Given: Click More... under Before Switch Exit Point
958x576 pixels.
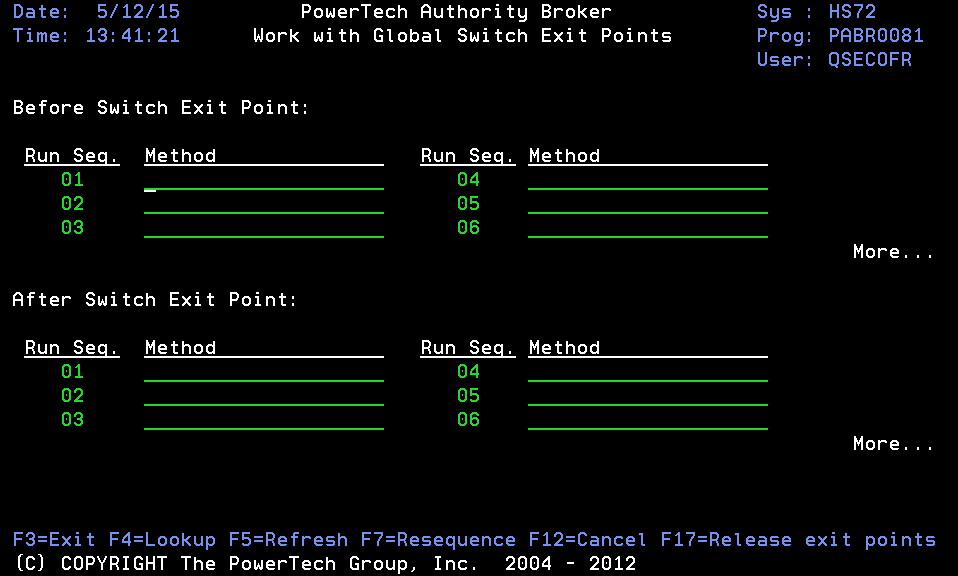Looking at the screenshot, I should pos(893,252).
